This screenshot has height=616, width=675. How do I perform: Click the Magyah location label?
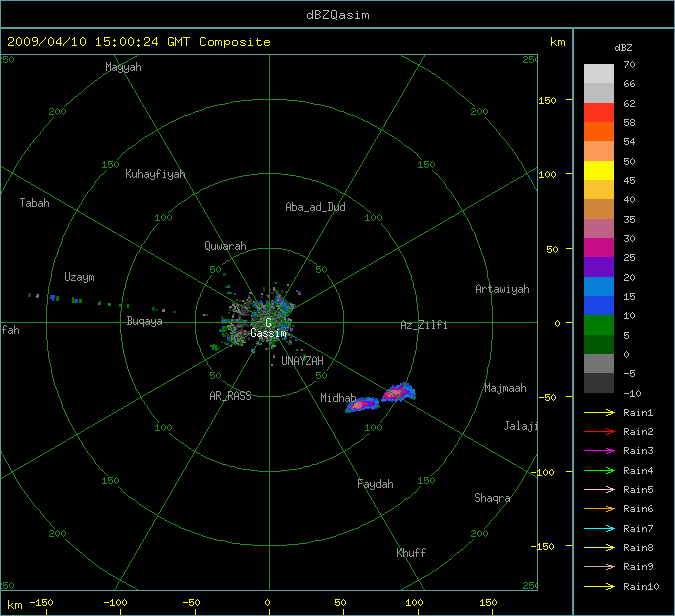pos(123,67)
